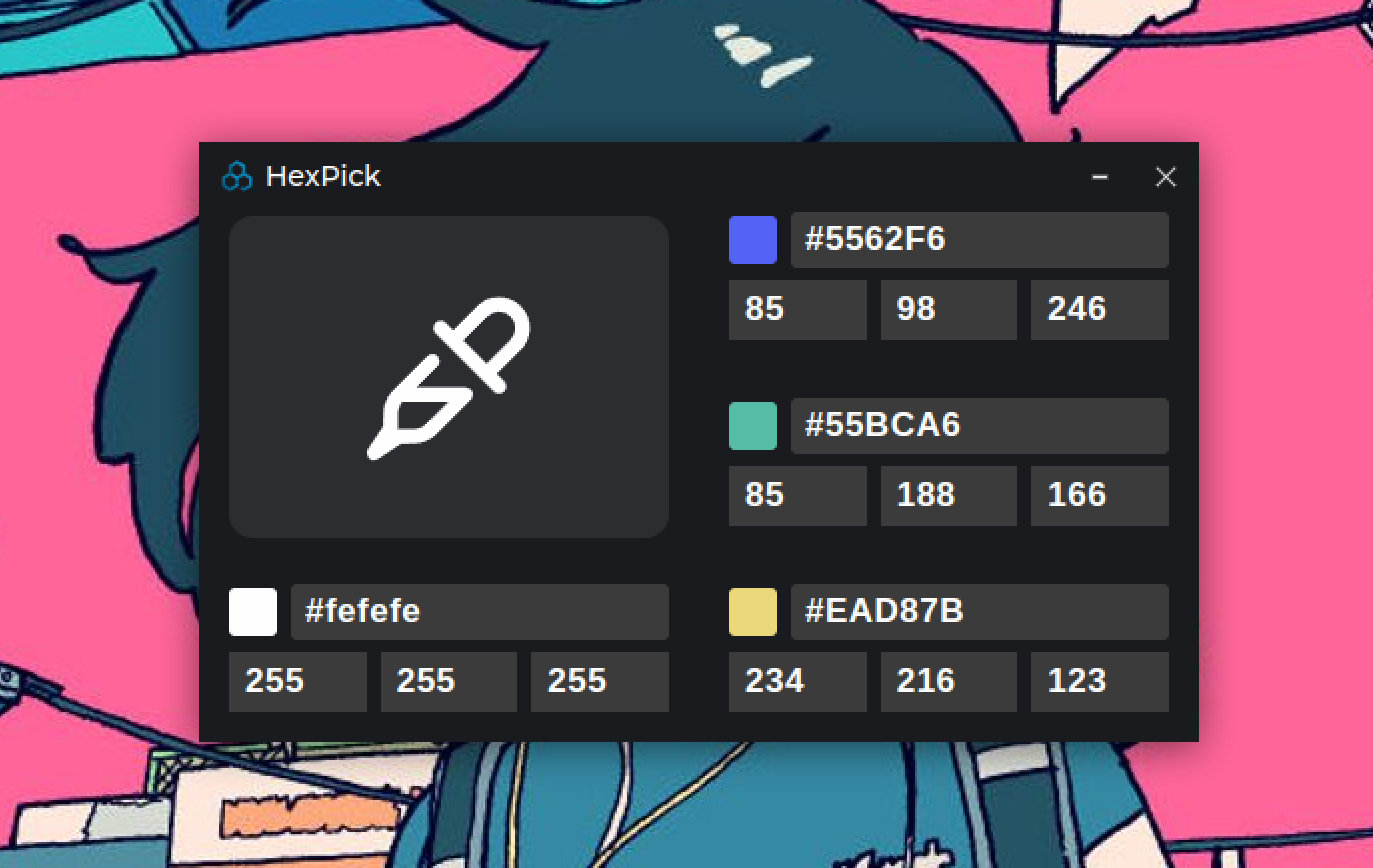Click a 255 value under the white swatch

297,681
